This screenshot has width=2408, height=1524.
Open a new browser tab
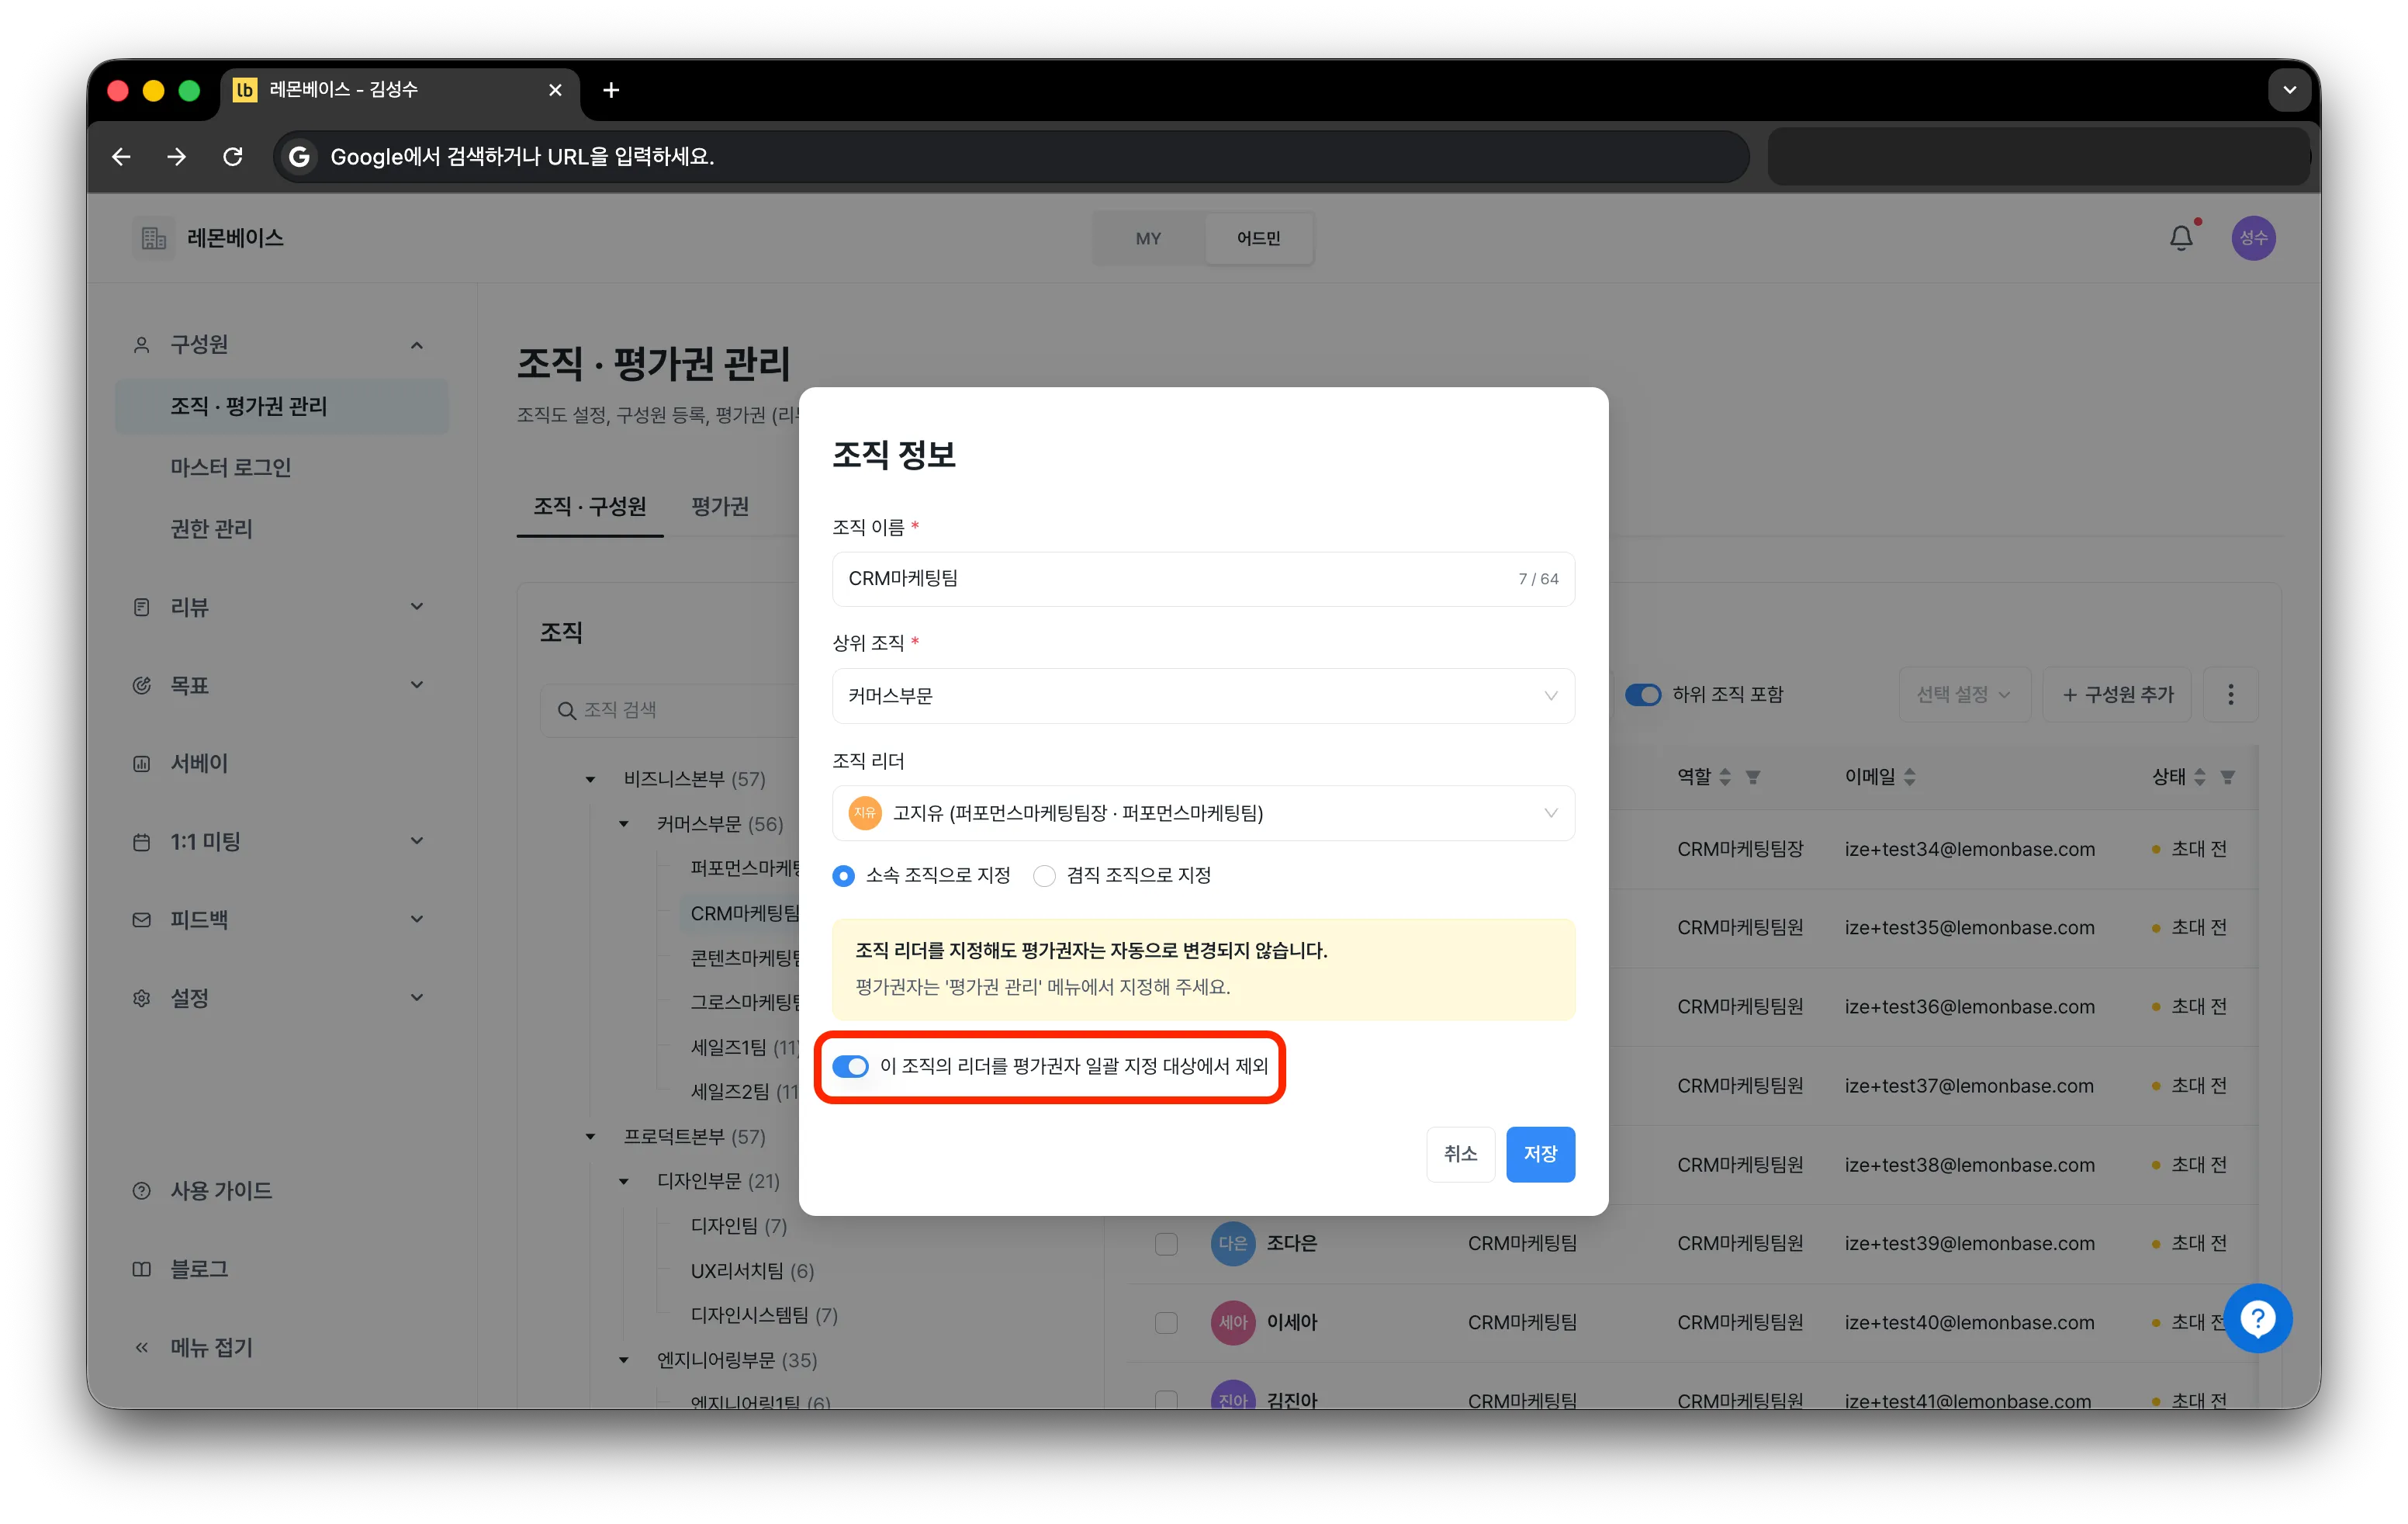click(x=611, y=91)
